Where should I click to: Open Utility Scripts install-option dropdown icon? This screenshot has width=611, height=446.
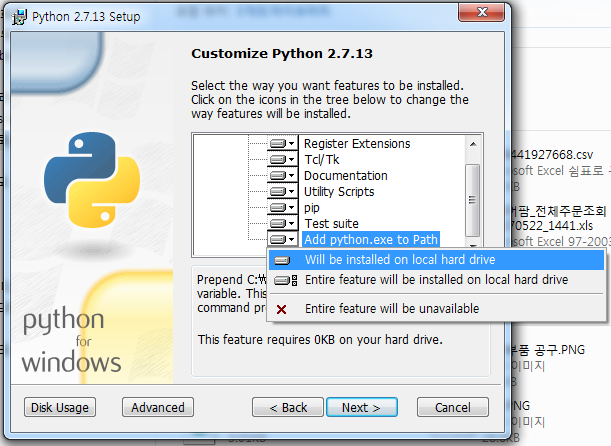tap(283, 191)
